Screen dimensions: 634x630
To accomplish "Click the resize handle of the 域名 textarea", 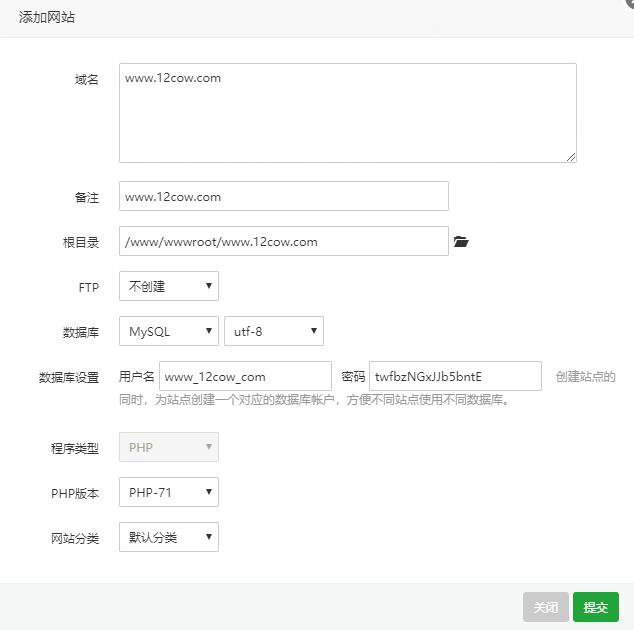I will tap(571, 156).
